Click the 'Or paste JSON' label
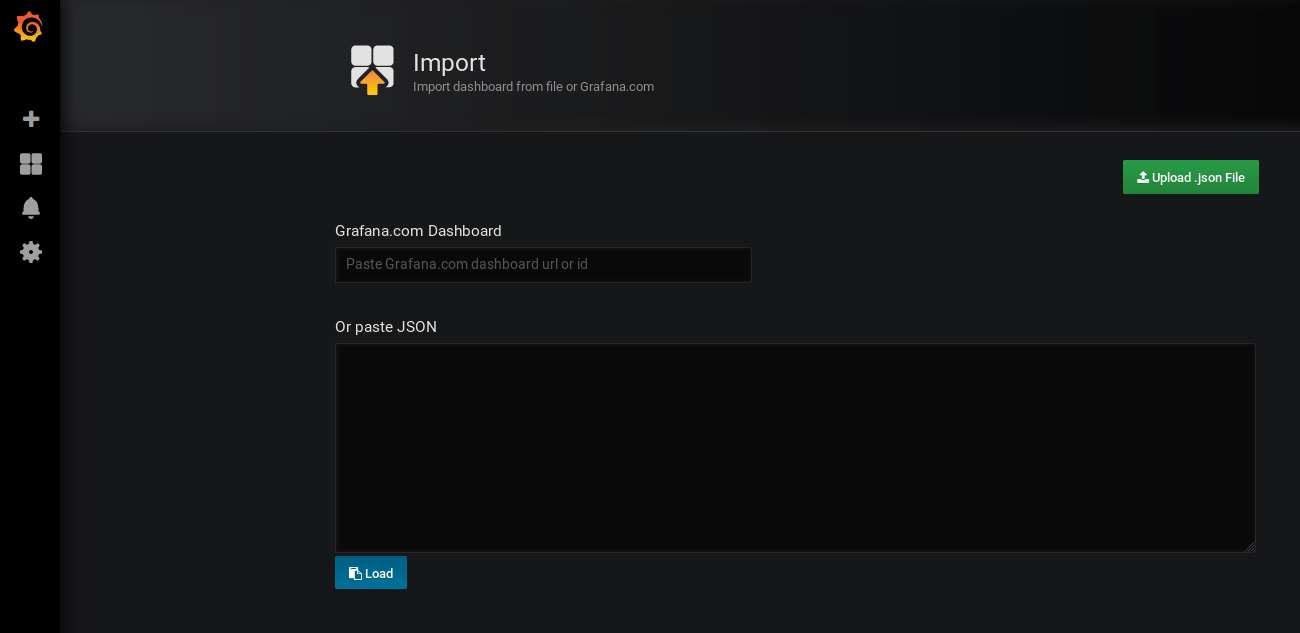Screen dimensions: 1300x633 pos(386,327)
